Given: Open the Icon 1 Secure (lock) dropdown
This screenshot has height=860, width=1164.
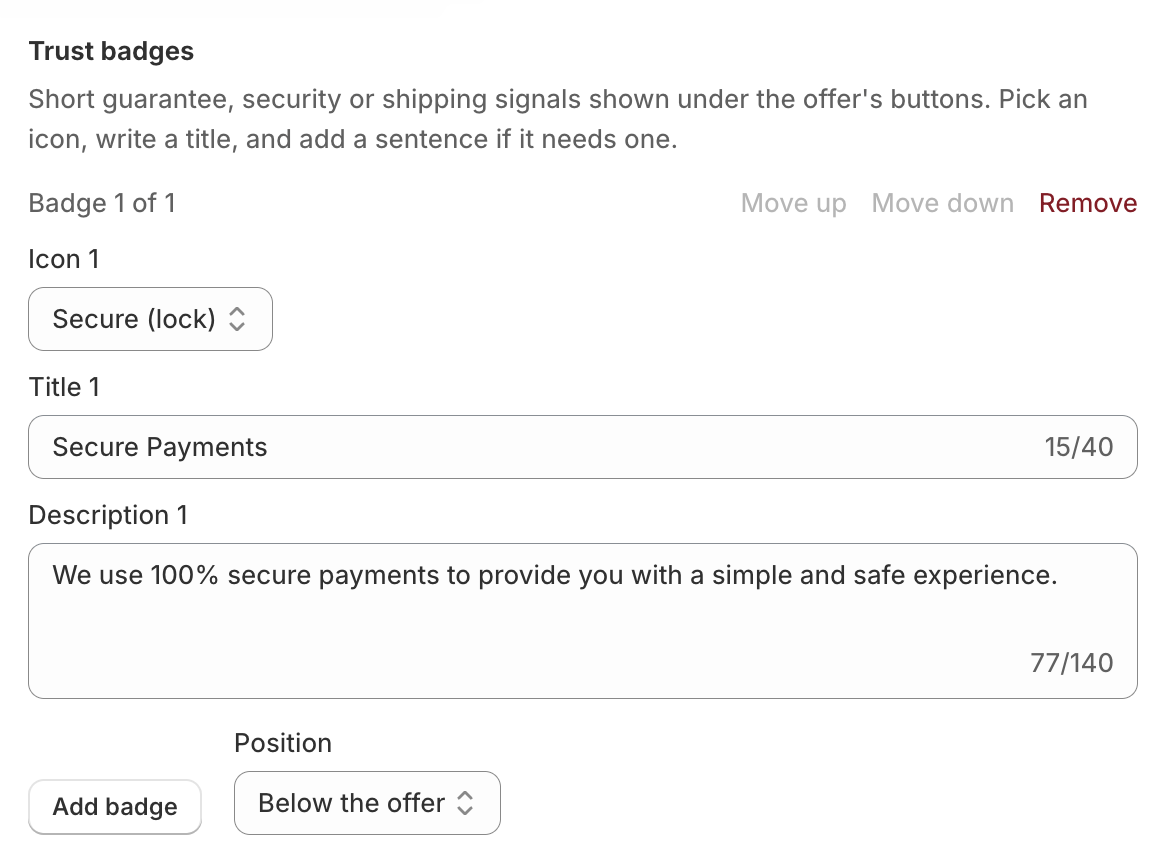Looking at the screenshot, I should coord(150,319).
